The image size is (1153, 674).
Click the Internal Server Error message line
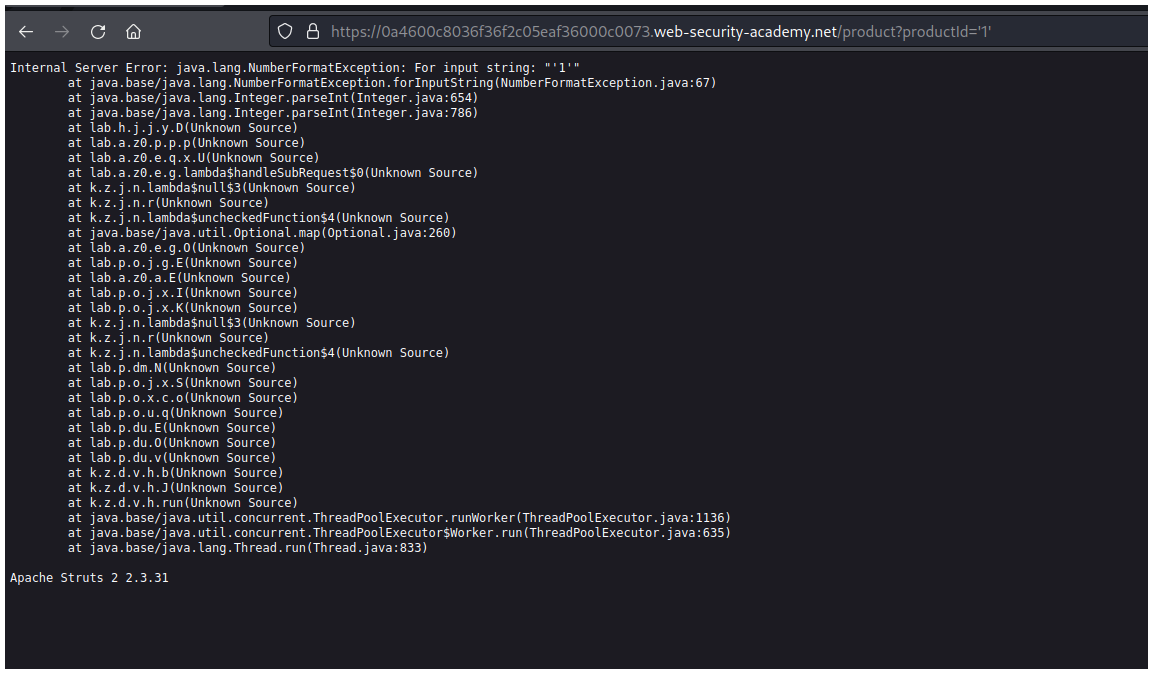click(x=295, y=68)
